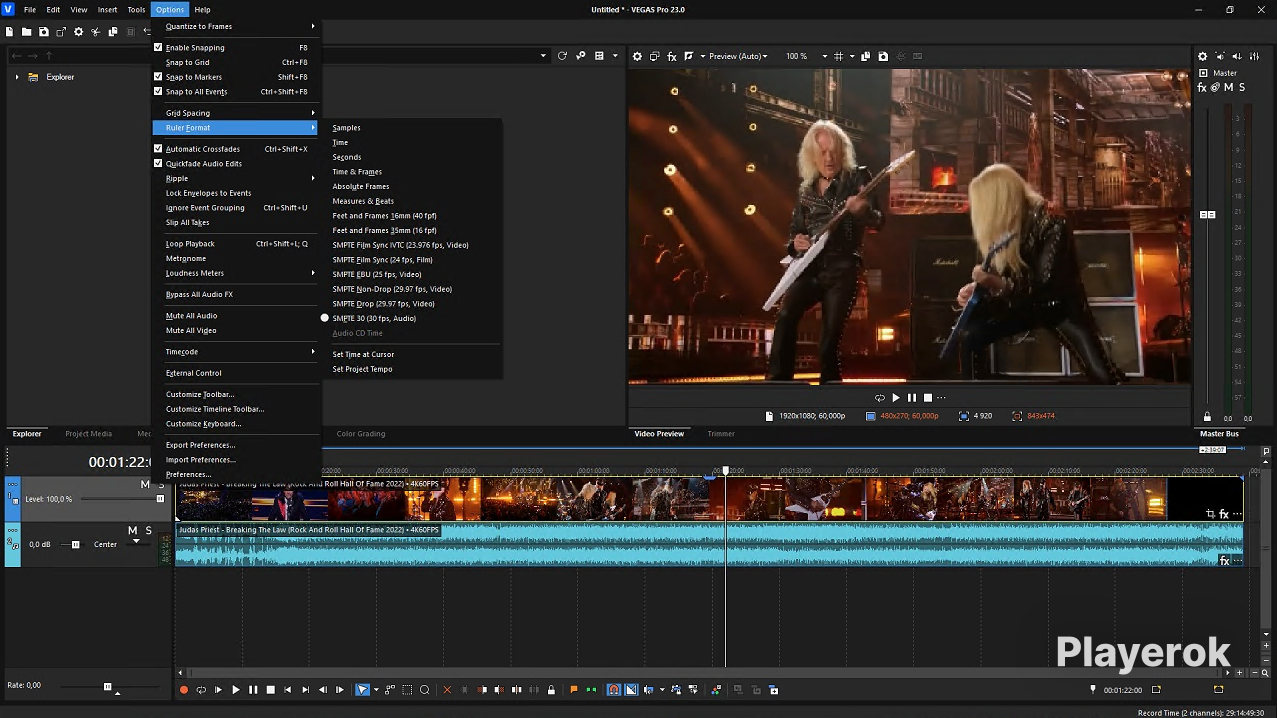Toggle Split Screen View in preview
Viewport: 1277px width, 718px height.
tap(689, 57)
